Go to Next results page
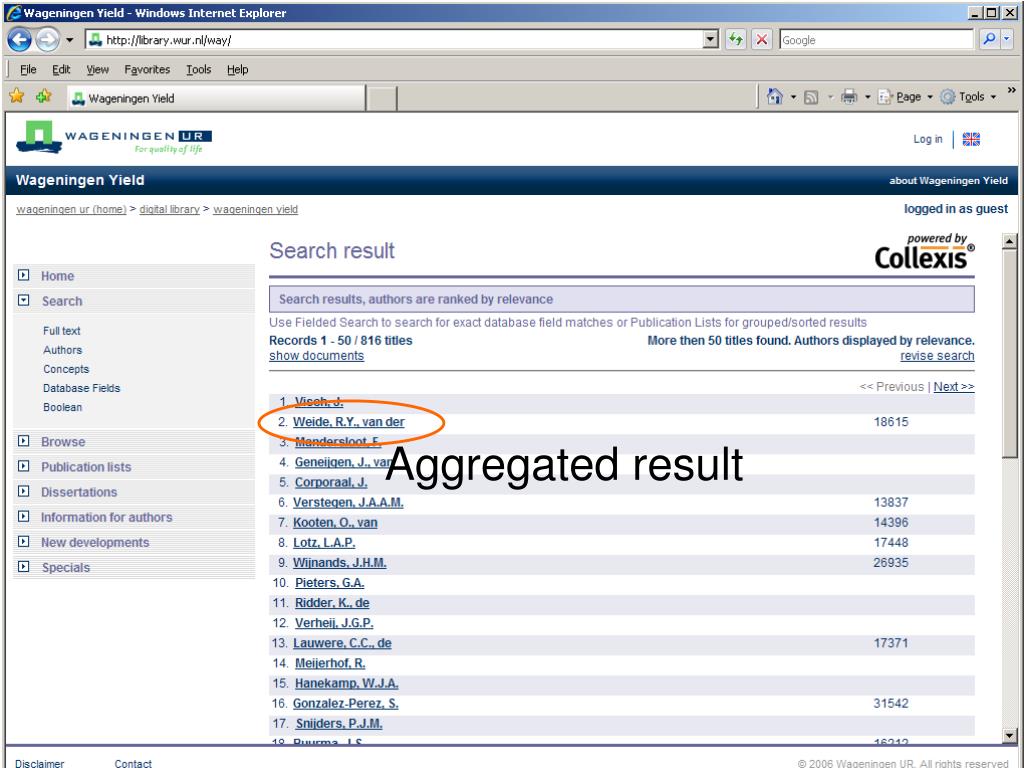This screenshot has height=768, width=1024. [x=953, y=387]
